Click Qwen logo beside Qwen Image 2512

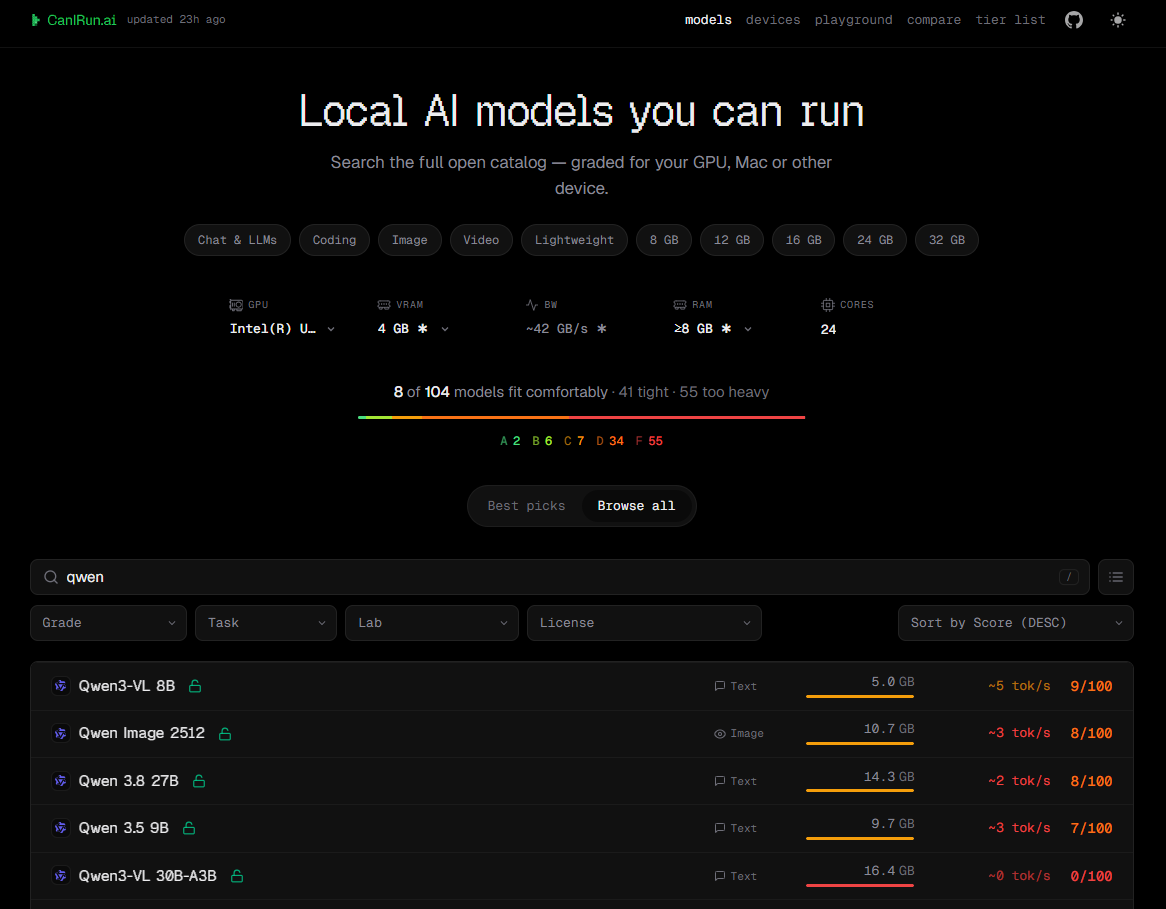(x=61, y=733)
